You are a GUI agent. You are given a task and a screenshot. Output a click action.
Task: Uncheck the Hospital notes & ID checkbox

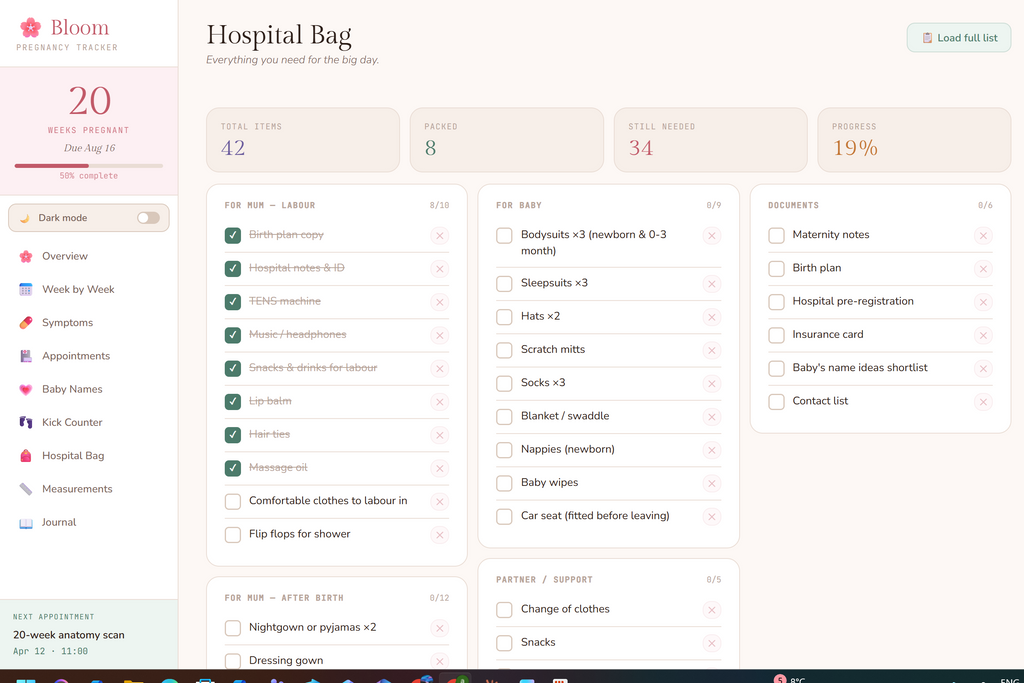point(232,268)
